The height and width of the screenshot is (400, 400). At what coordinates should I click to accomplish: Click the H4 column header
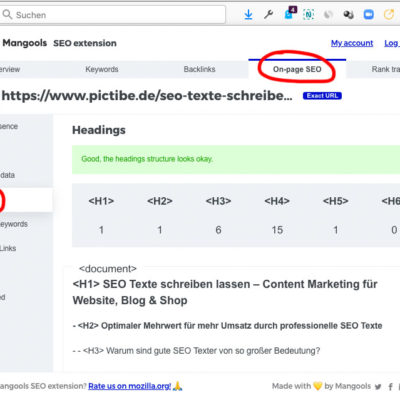(x=277, y=201)
